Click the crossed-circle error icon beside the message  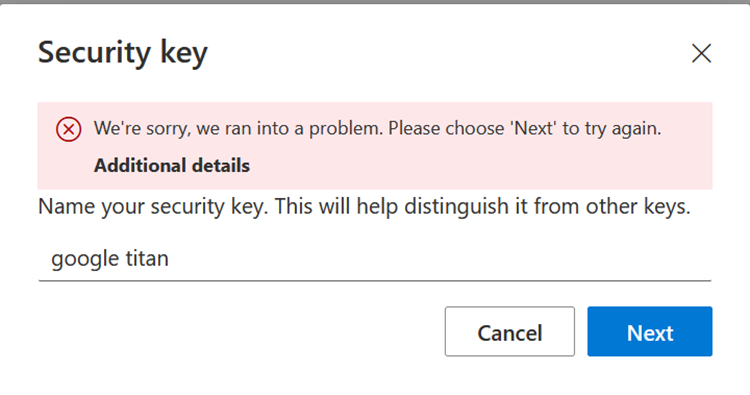tap(68, 129)
